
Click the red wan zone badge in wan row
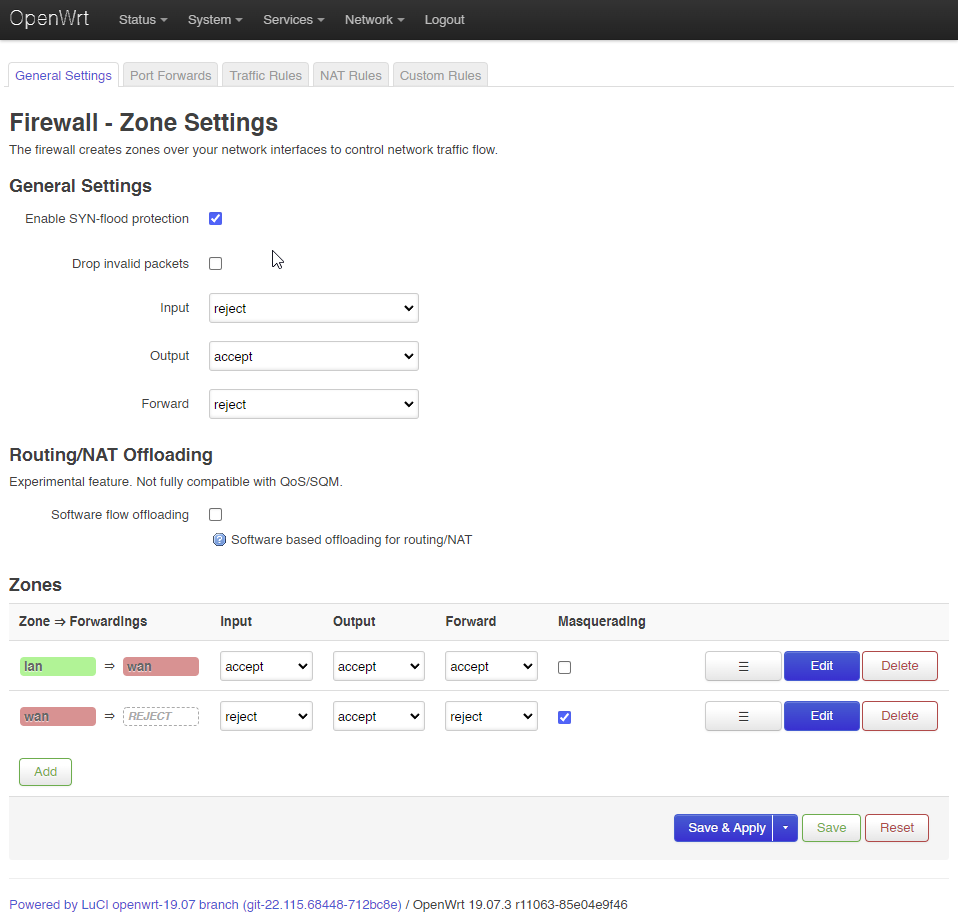[58, 716]
